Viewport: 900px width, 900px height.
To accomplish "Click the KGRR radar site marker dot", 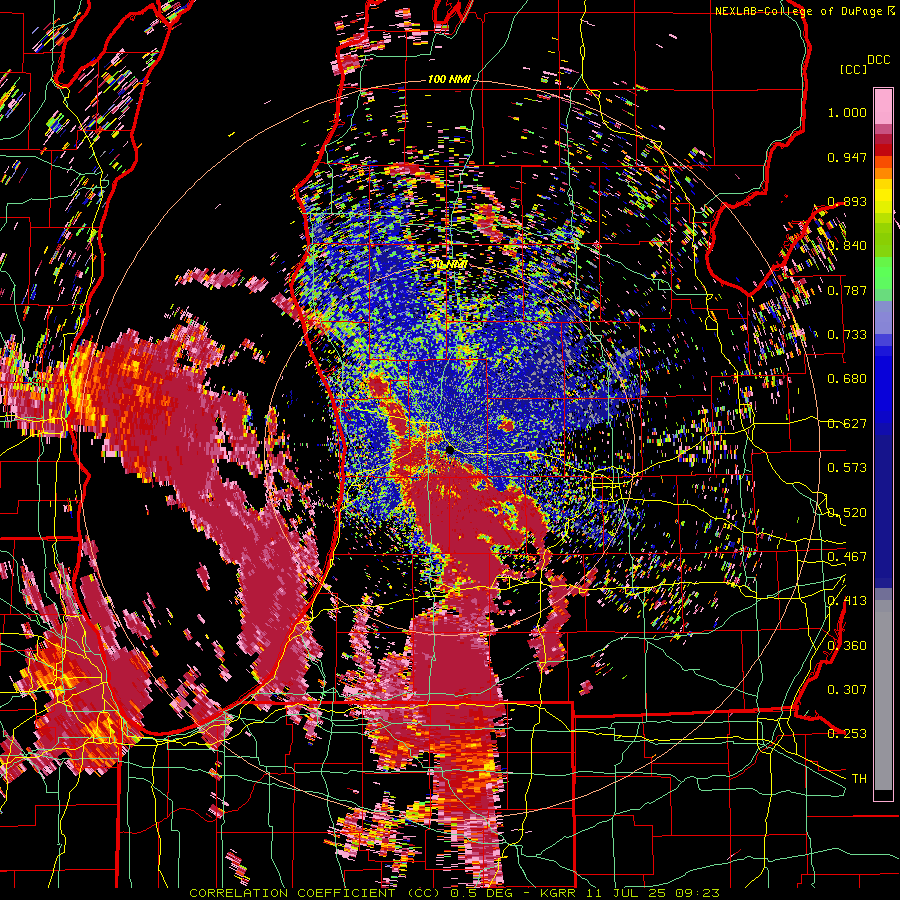I will coord(451,449).
